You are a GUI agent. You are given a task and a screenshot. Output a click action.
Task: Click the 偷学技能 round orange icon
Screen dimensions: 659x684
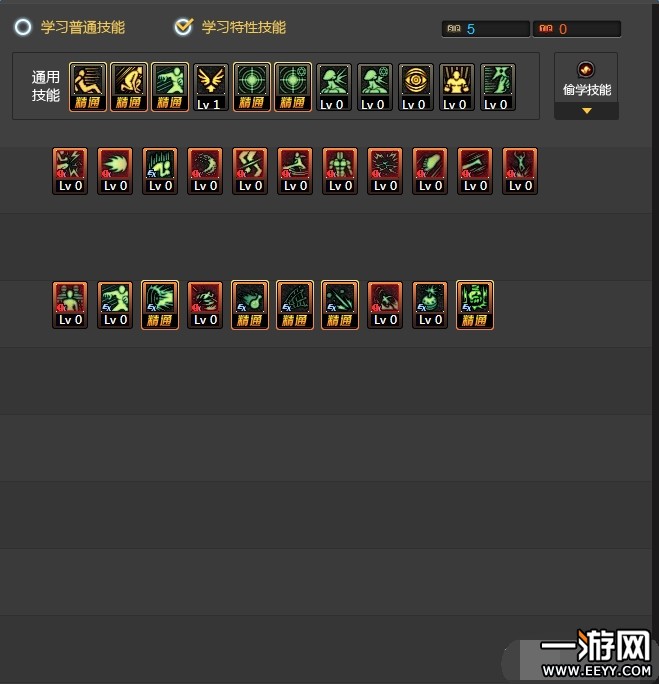pyautogui.click(x=585, y=69)
